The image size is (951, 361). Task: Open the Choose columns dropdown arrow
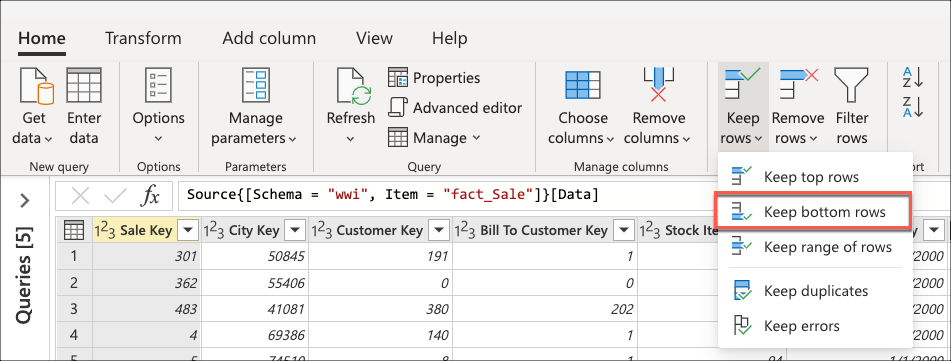coord(610,139)
